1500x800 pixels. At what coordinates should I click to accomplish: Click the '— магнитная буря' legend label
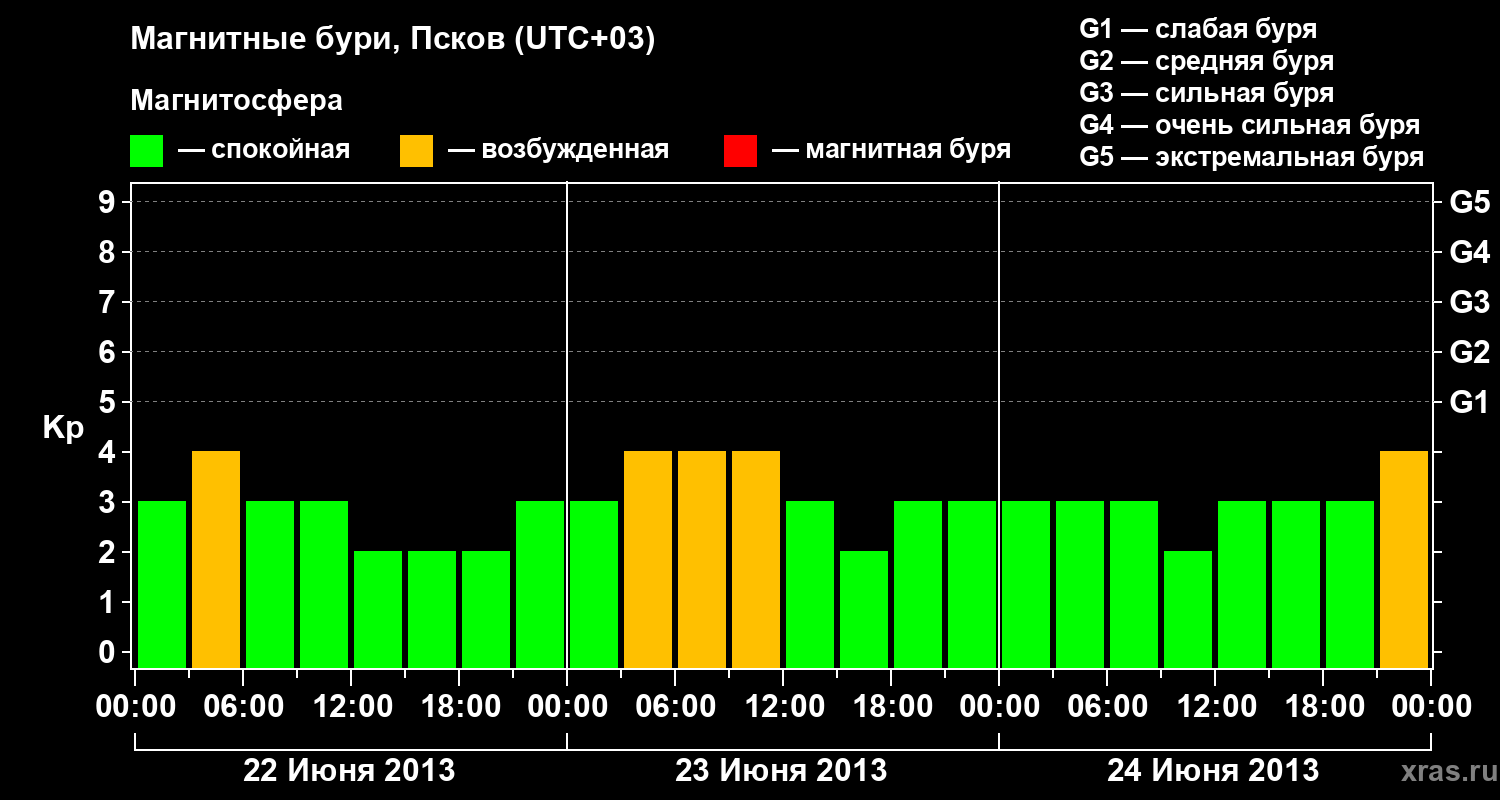(891, 150)
